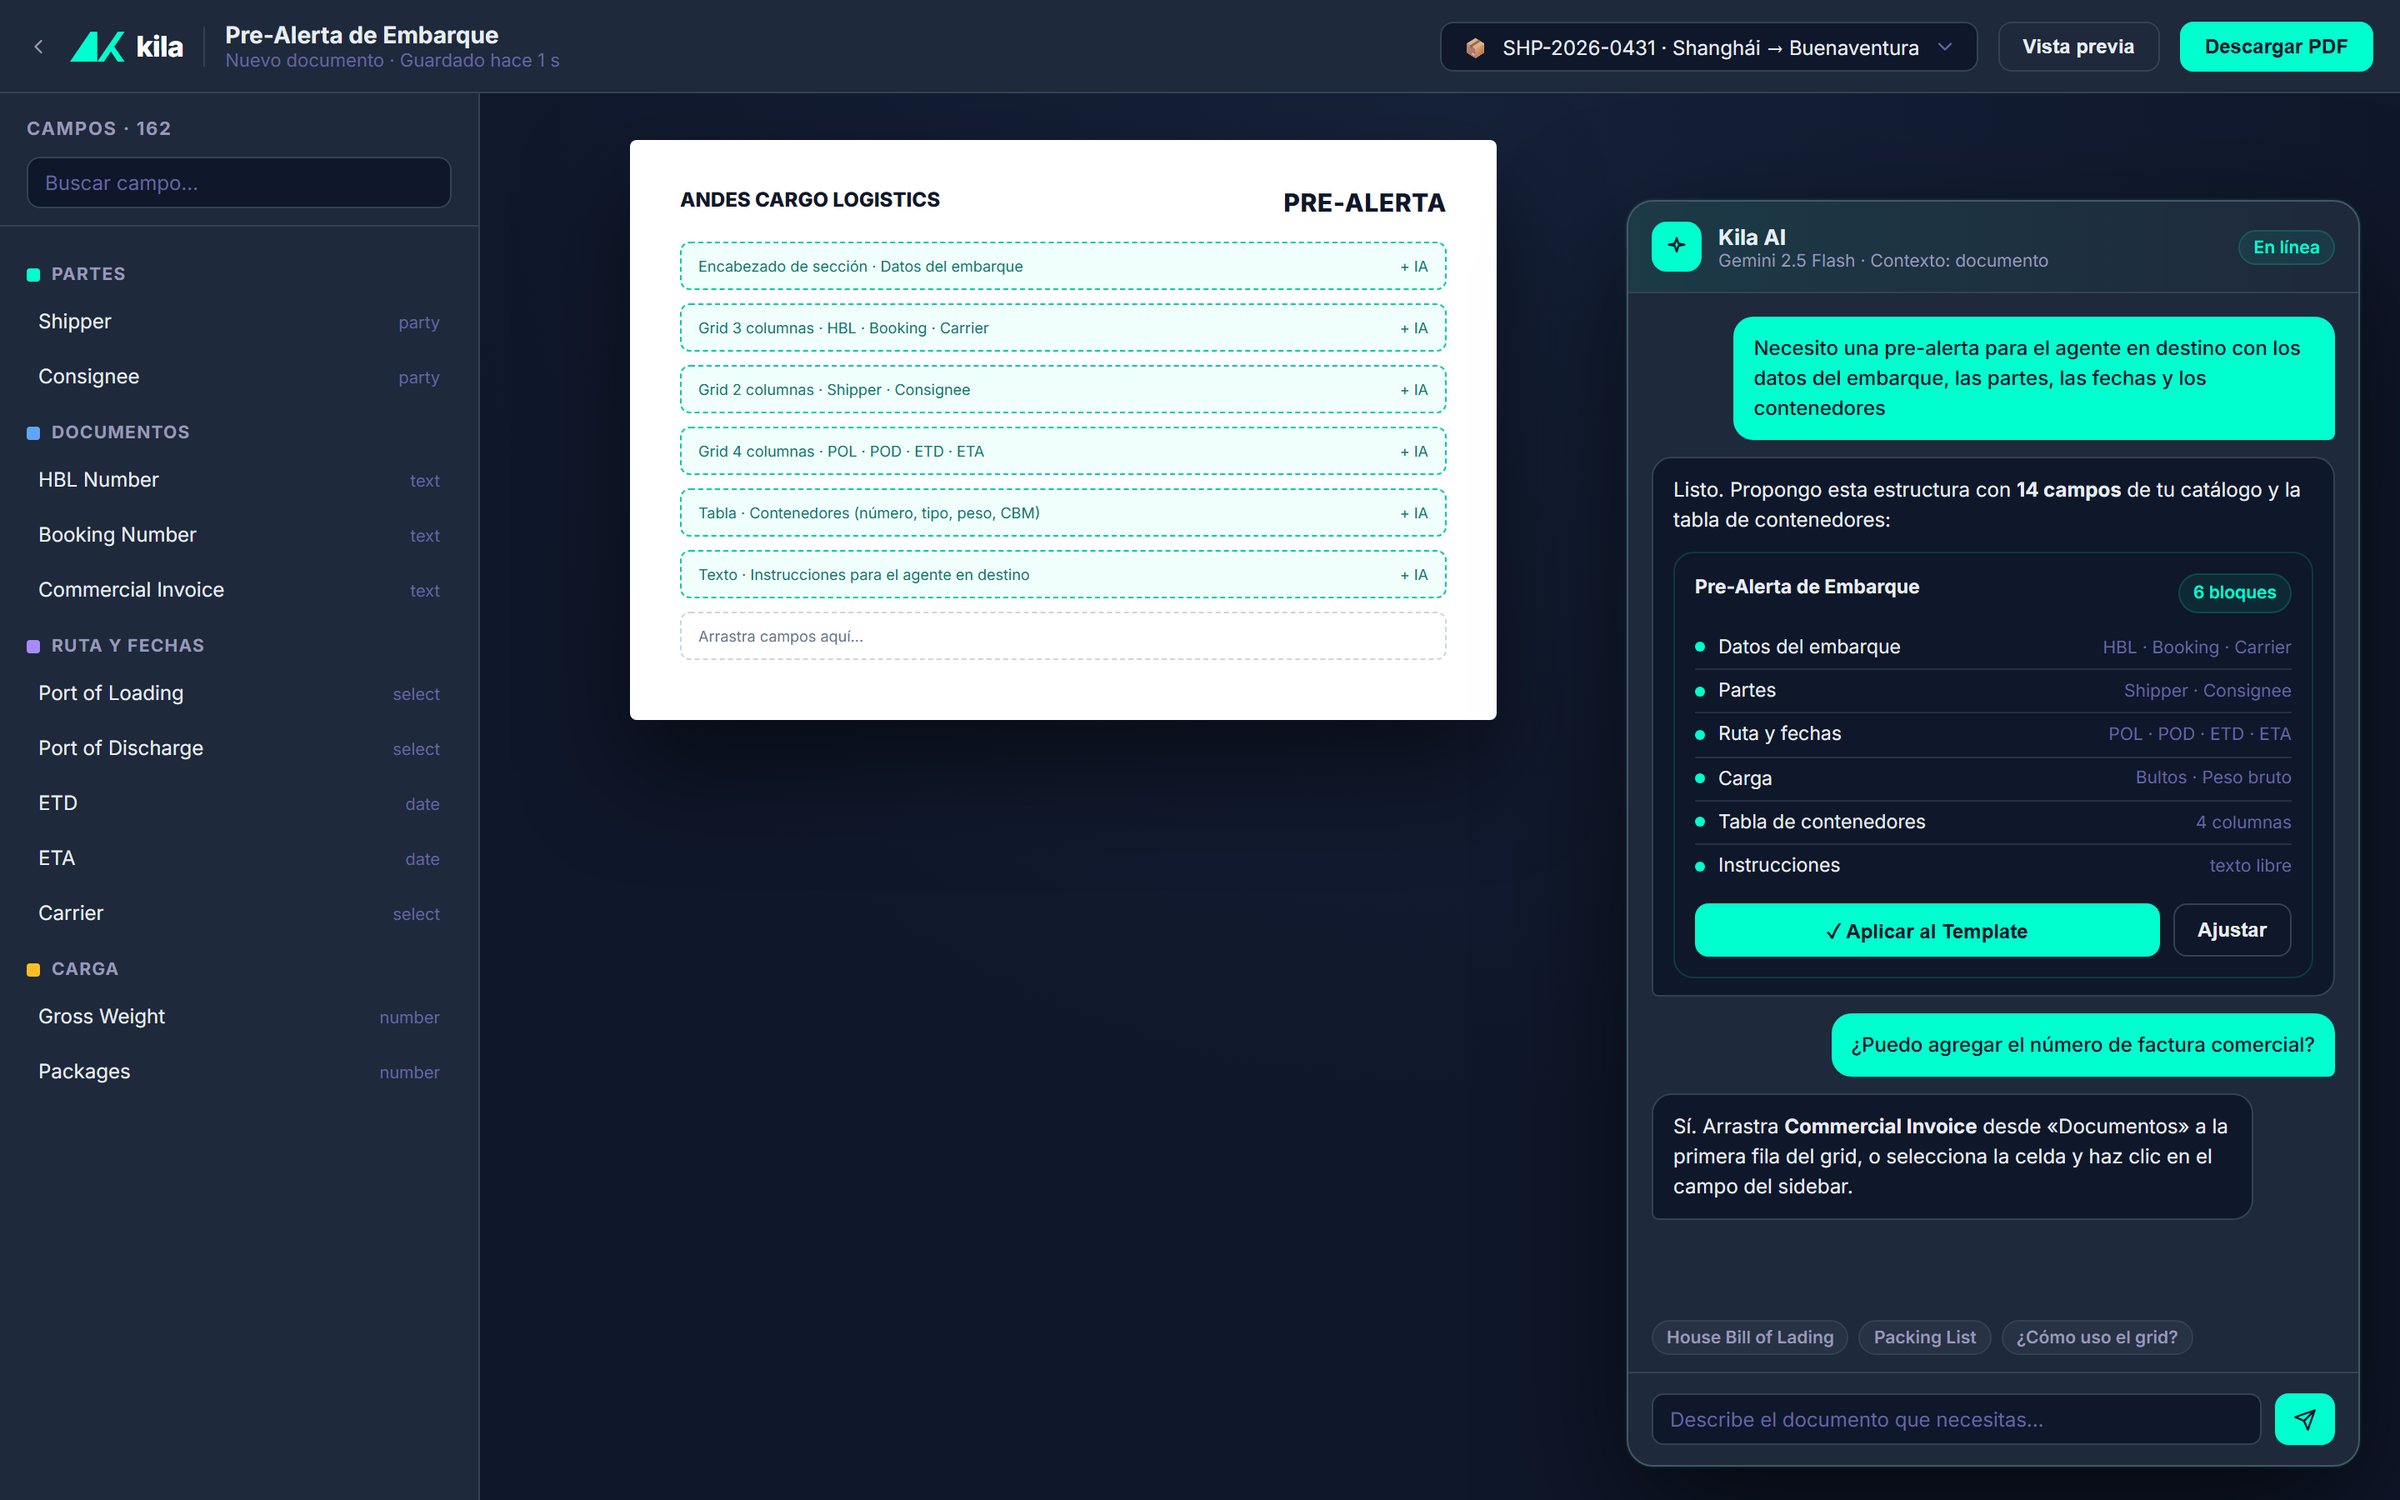Click the Instrucciones proposal row

point(1992,865)
